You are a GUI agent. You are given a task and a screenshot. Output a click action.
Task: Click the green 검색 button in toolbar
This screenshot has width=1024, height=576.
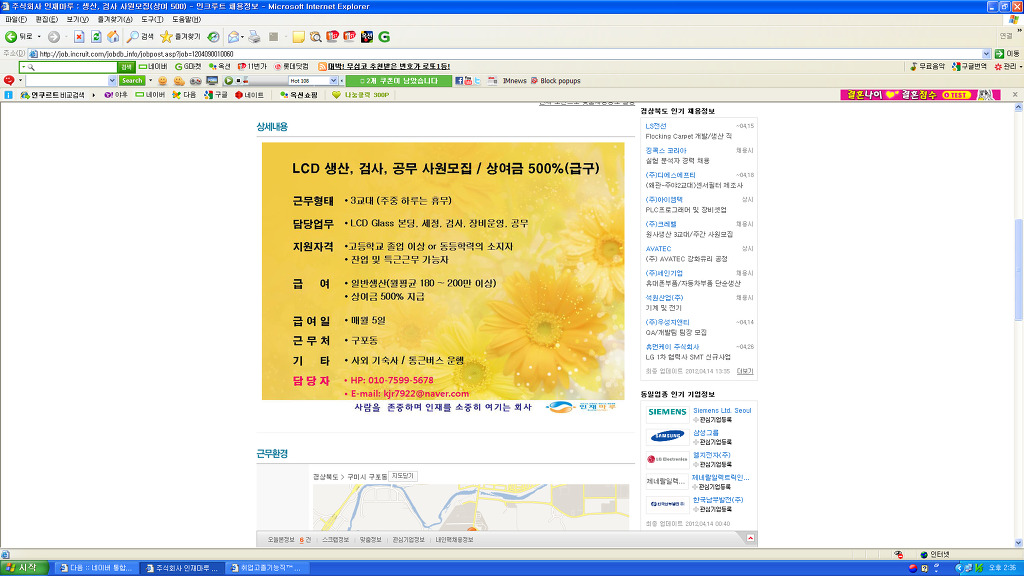(x=126, y=67)
